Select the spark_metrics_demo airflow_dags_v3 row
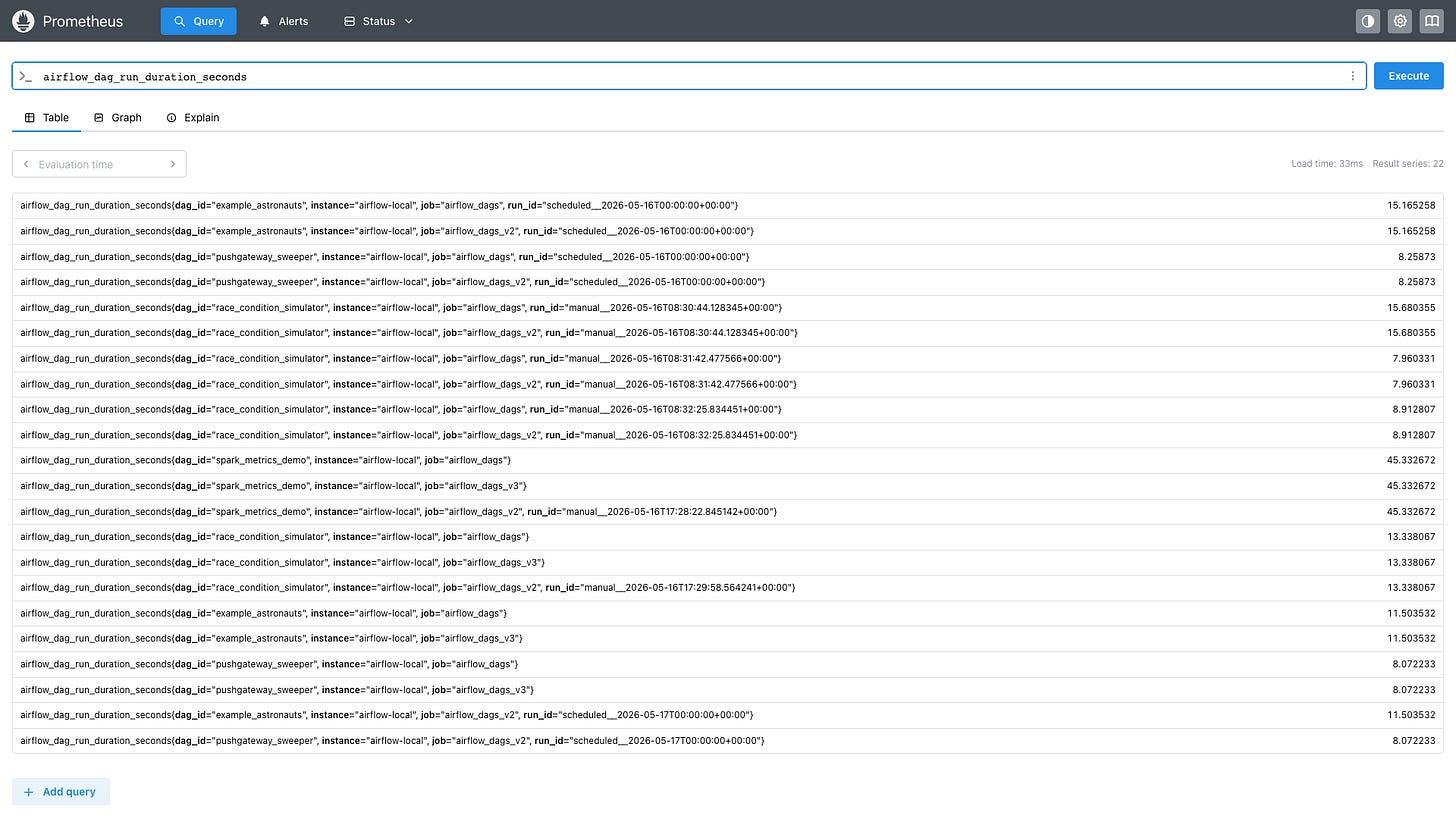 [727, 486]
